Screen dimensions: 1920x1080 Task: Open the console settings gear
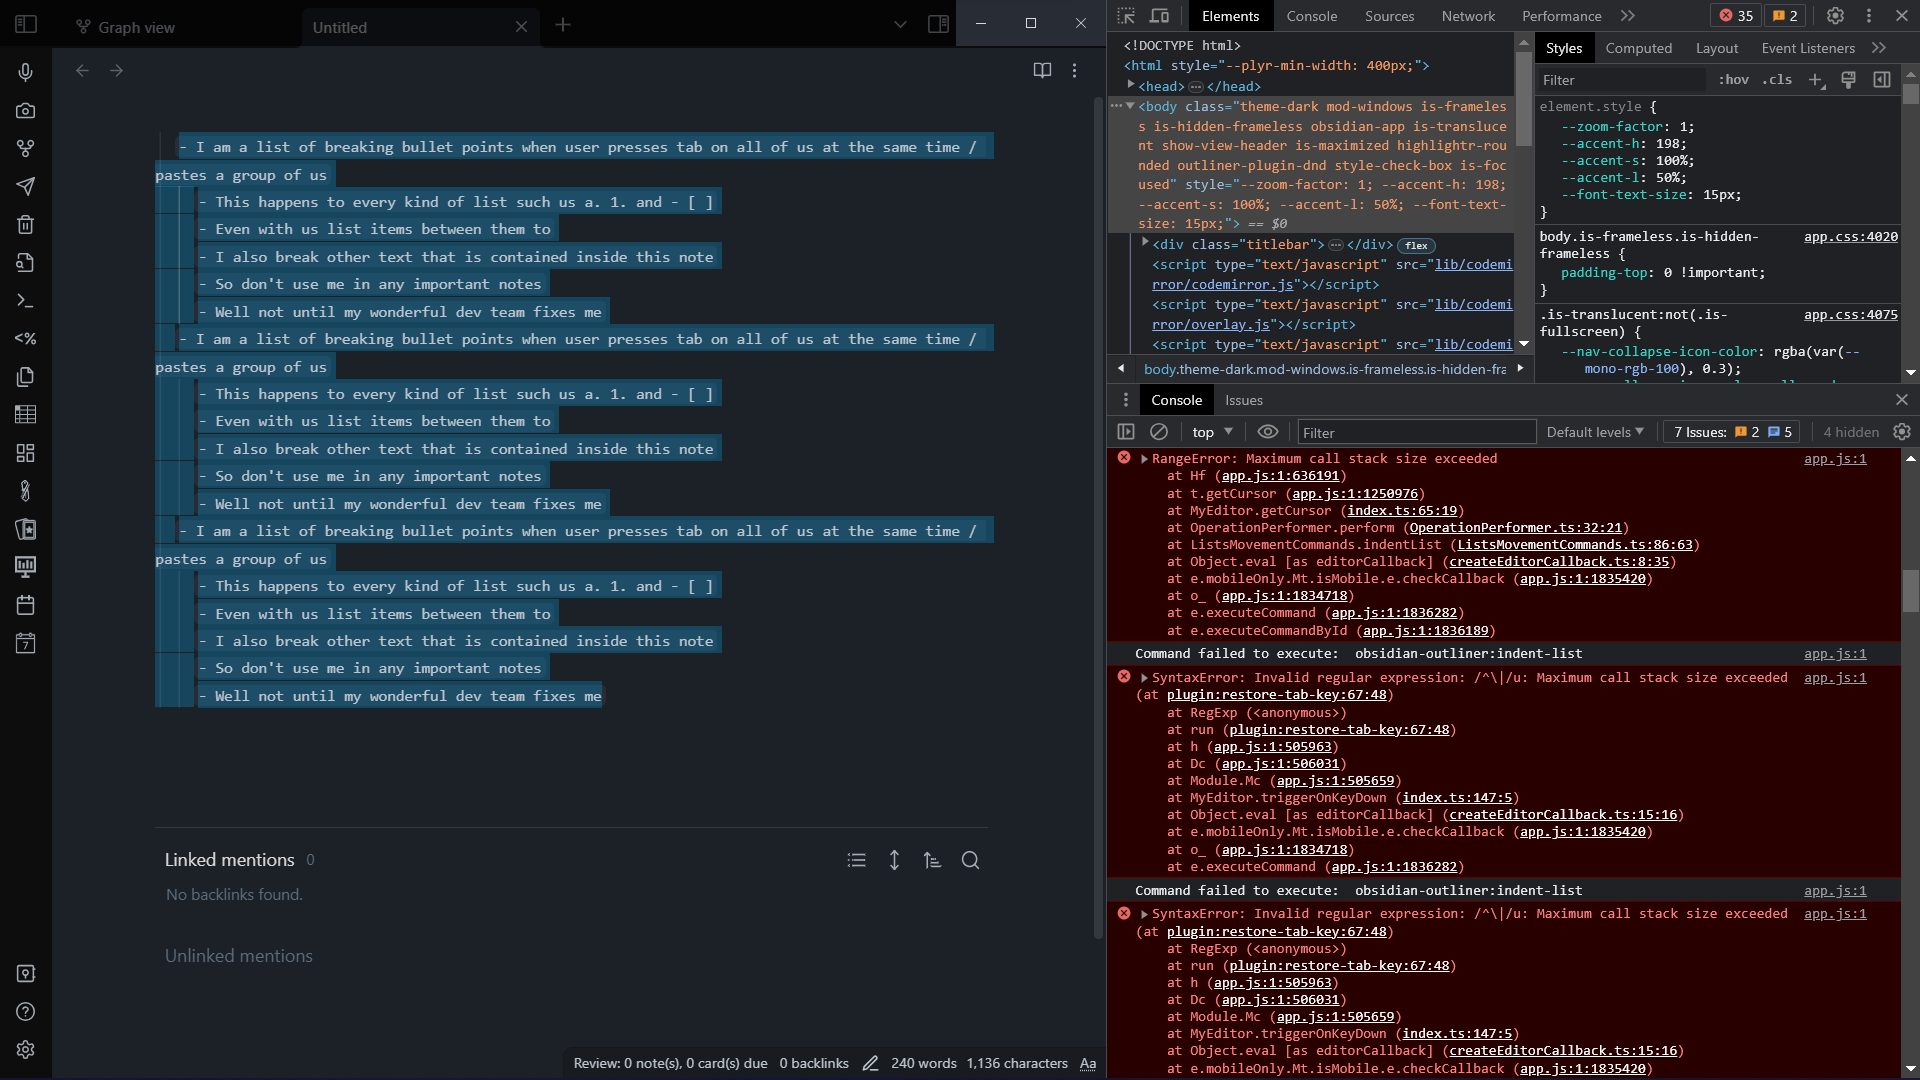1902,431
